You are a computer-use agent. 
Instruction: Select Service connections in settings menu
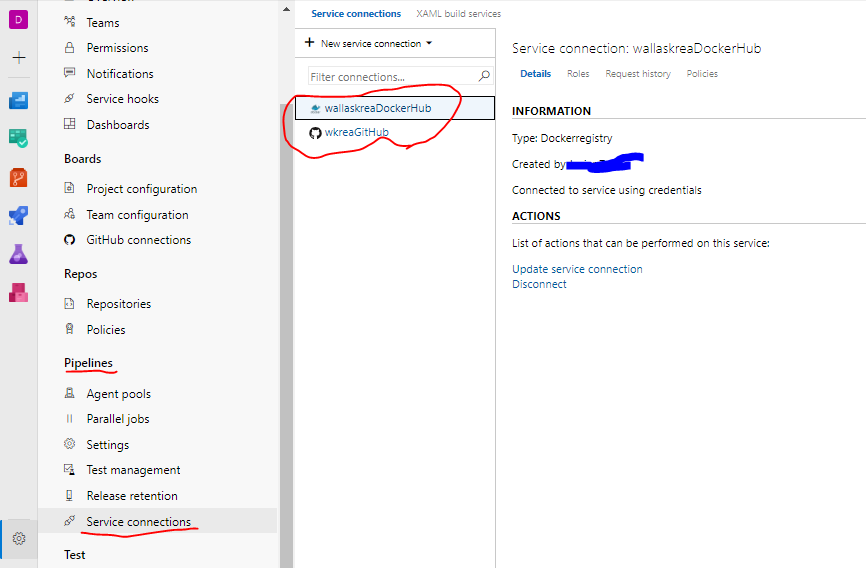(157, 521)
